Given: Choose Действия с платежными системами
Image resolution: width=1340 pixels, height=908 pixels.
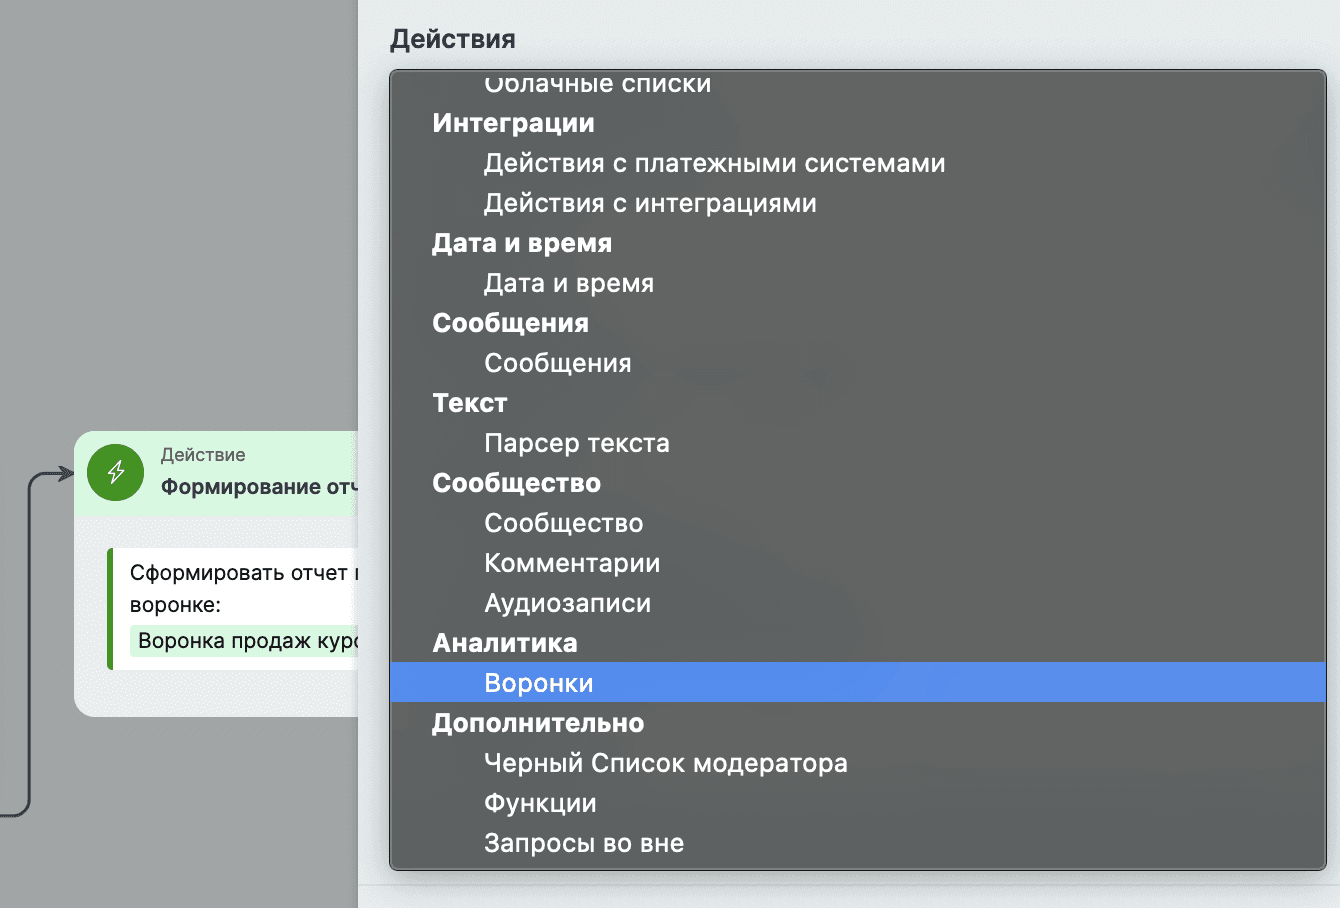Looking at the screenshot, I should click(x=714, y=163).
